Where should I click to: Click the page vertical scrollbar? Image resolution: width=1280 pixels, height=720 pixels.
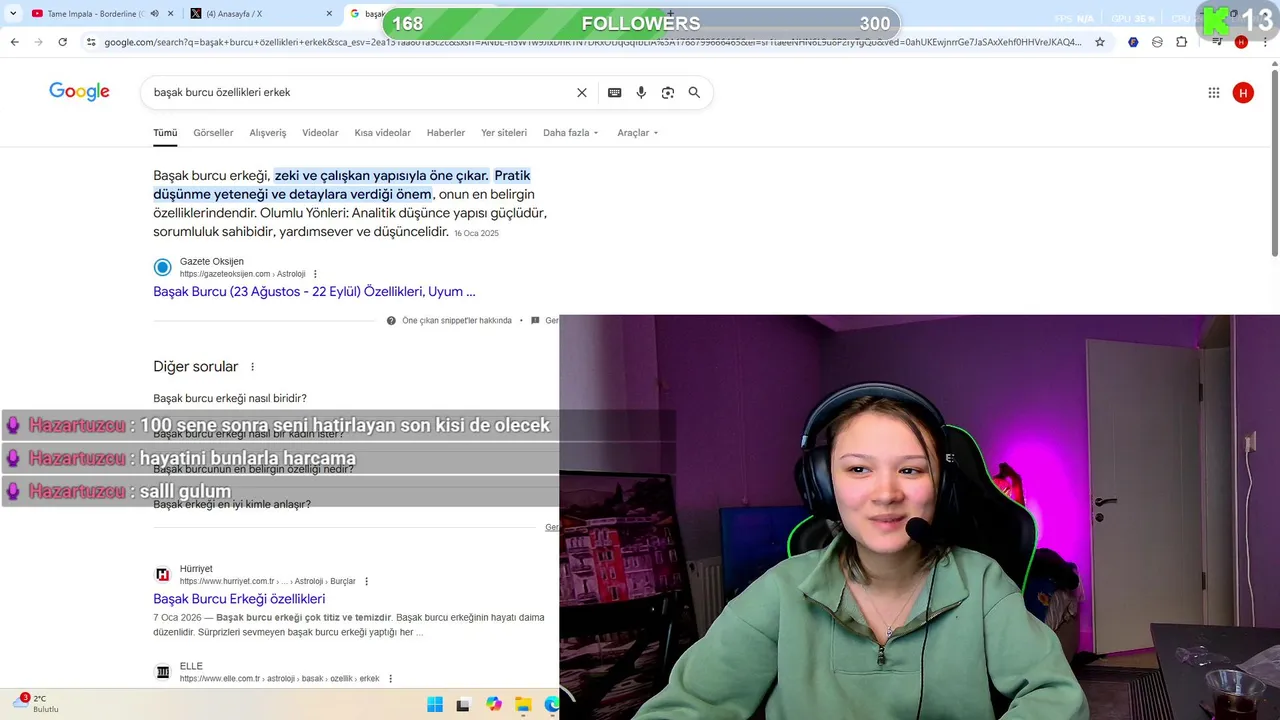coord(1274,165)
